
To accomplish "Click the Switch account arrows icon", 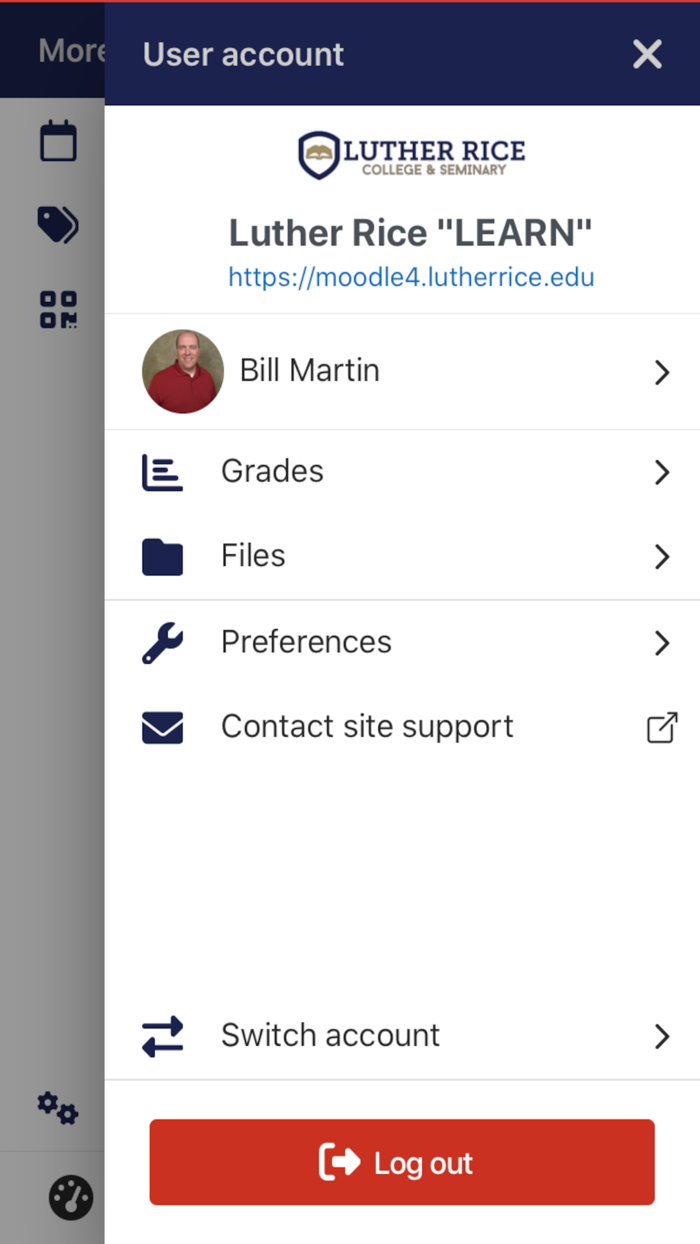I will pyautogui.click(x=163, y=1037).
